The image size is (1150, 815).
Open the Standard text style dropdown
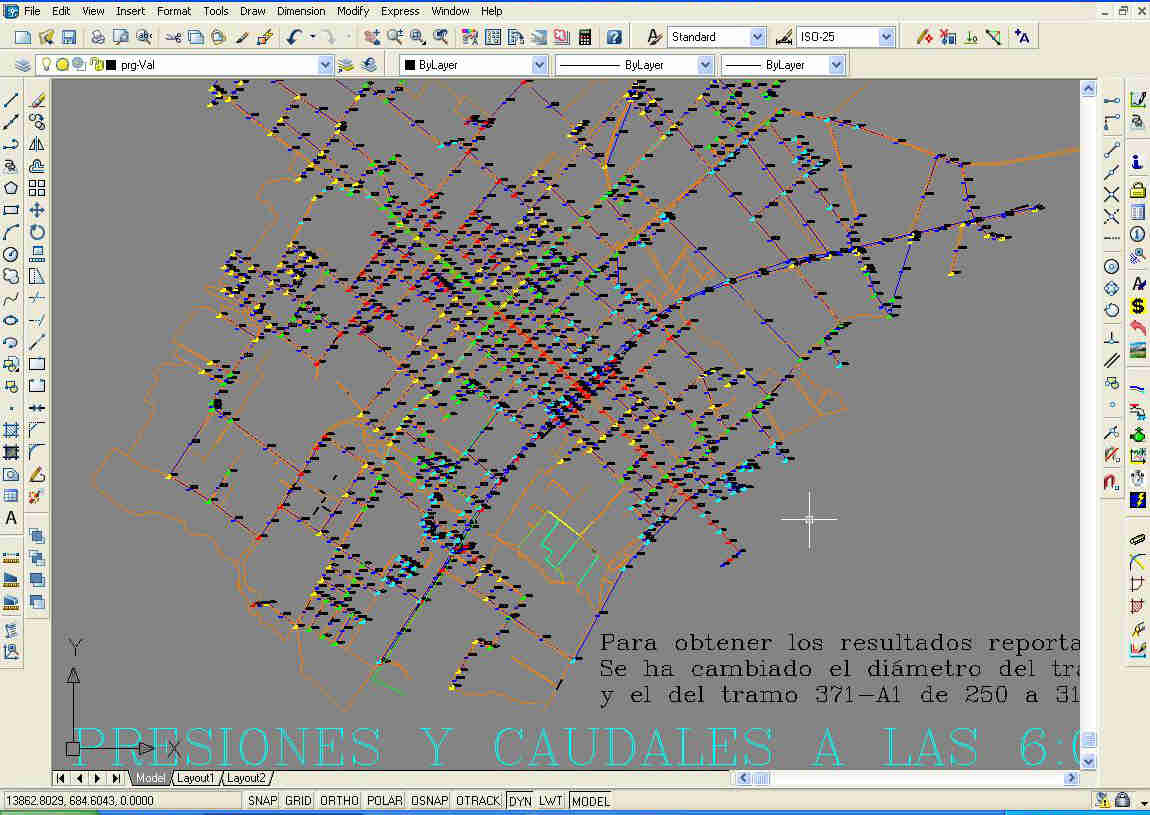point(757,37)
